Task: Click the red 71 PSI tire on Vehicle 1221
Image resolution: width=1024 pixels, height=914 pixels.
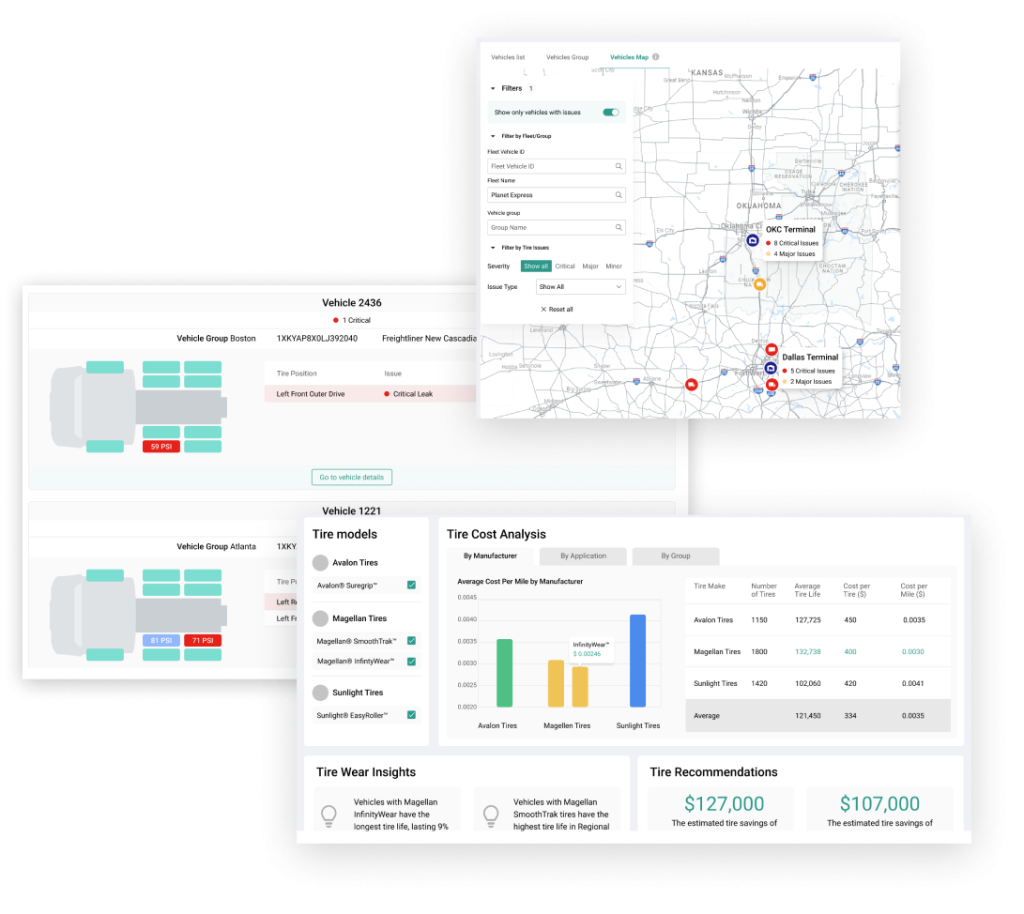Action: [x=202, y=640]
